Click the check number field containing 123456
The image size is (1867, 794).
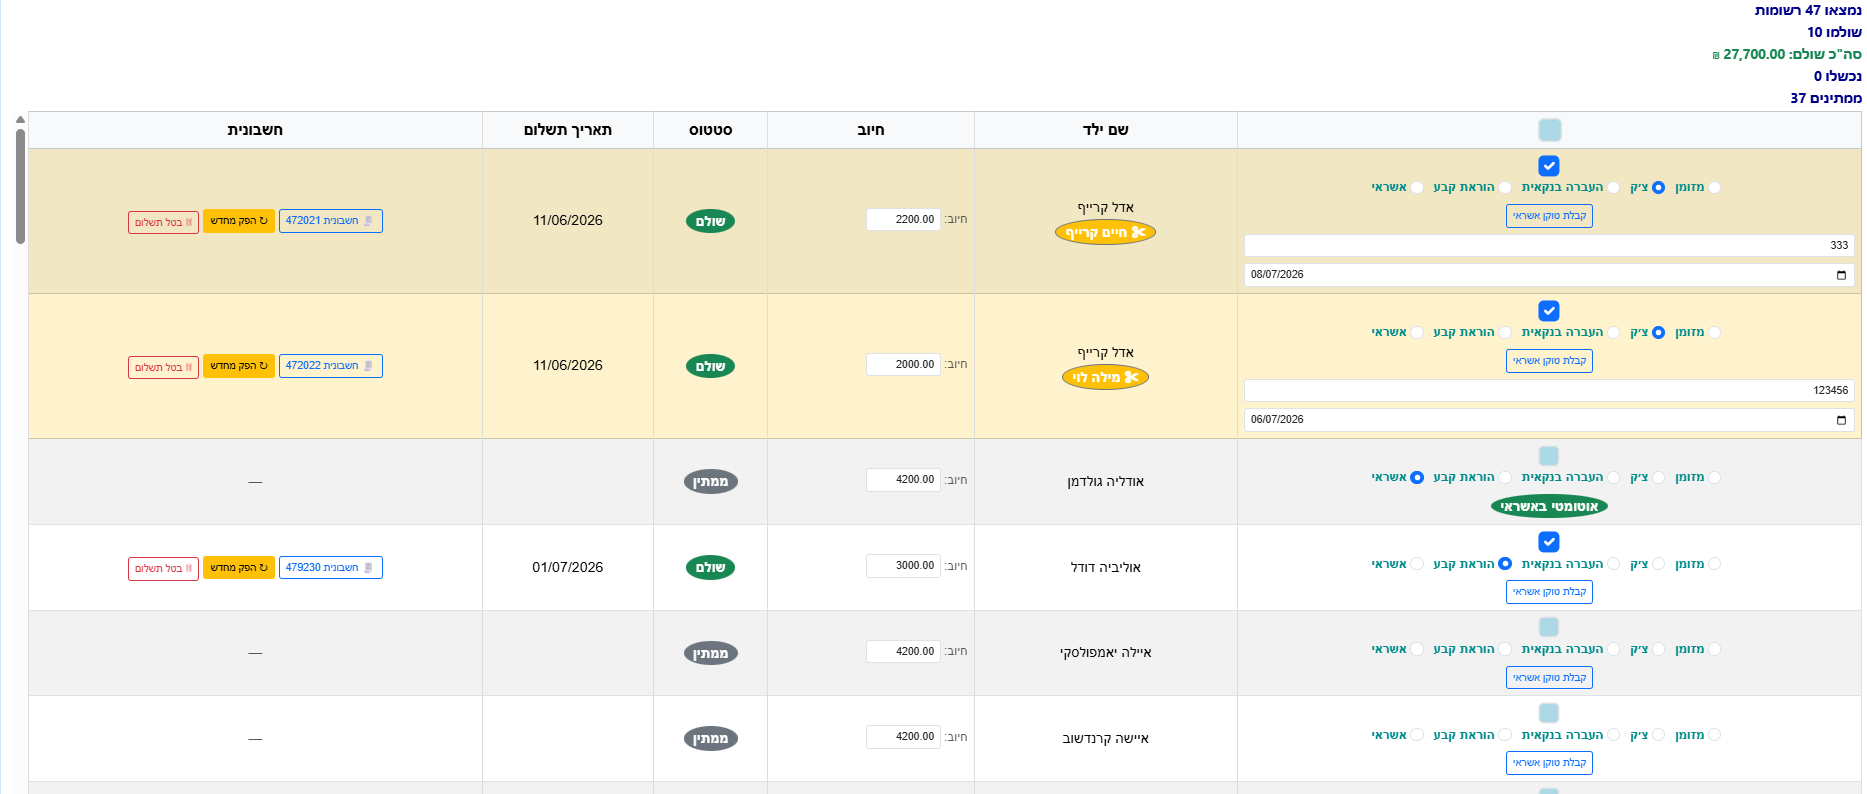(1549, 390)
